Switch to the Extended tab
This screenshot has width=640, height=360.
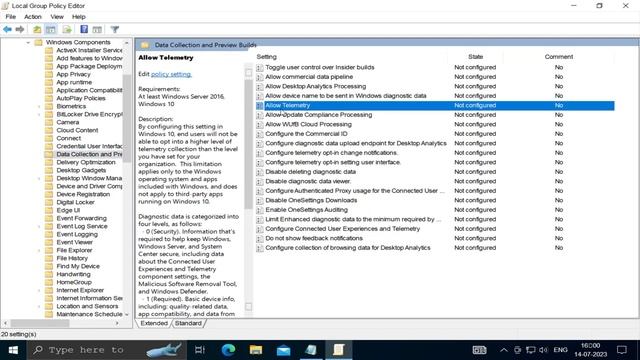[154, 323]
